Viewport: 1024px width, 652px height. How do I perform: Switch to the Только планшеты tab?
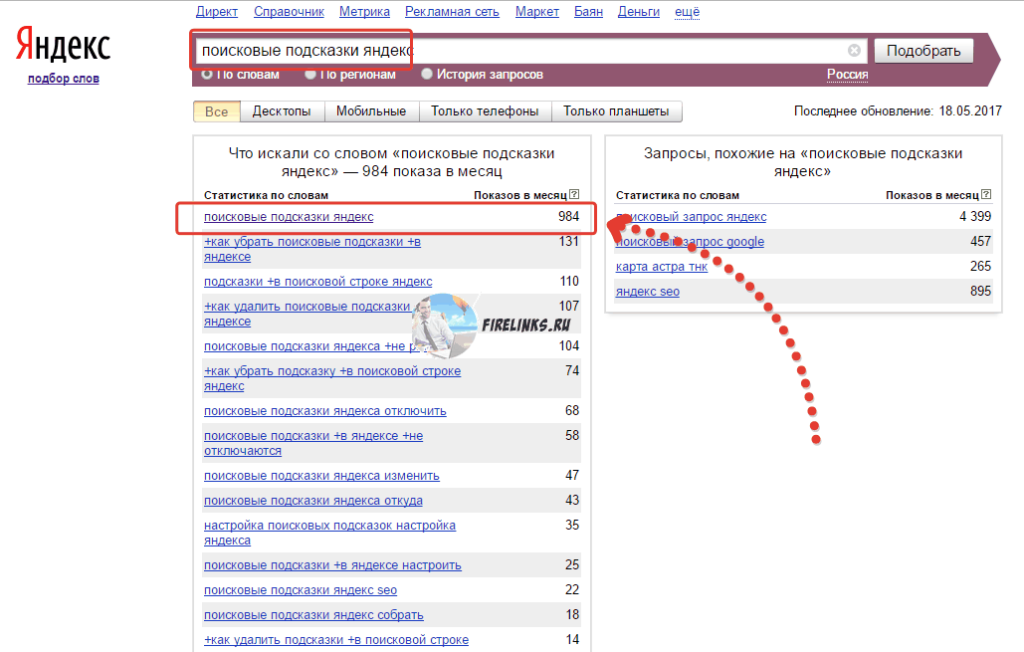pos(616,112)
